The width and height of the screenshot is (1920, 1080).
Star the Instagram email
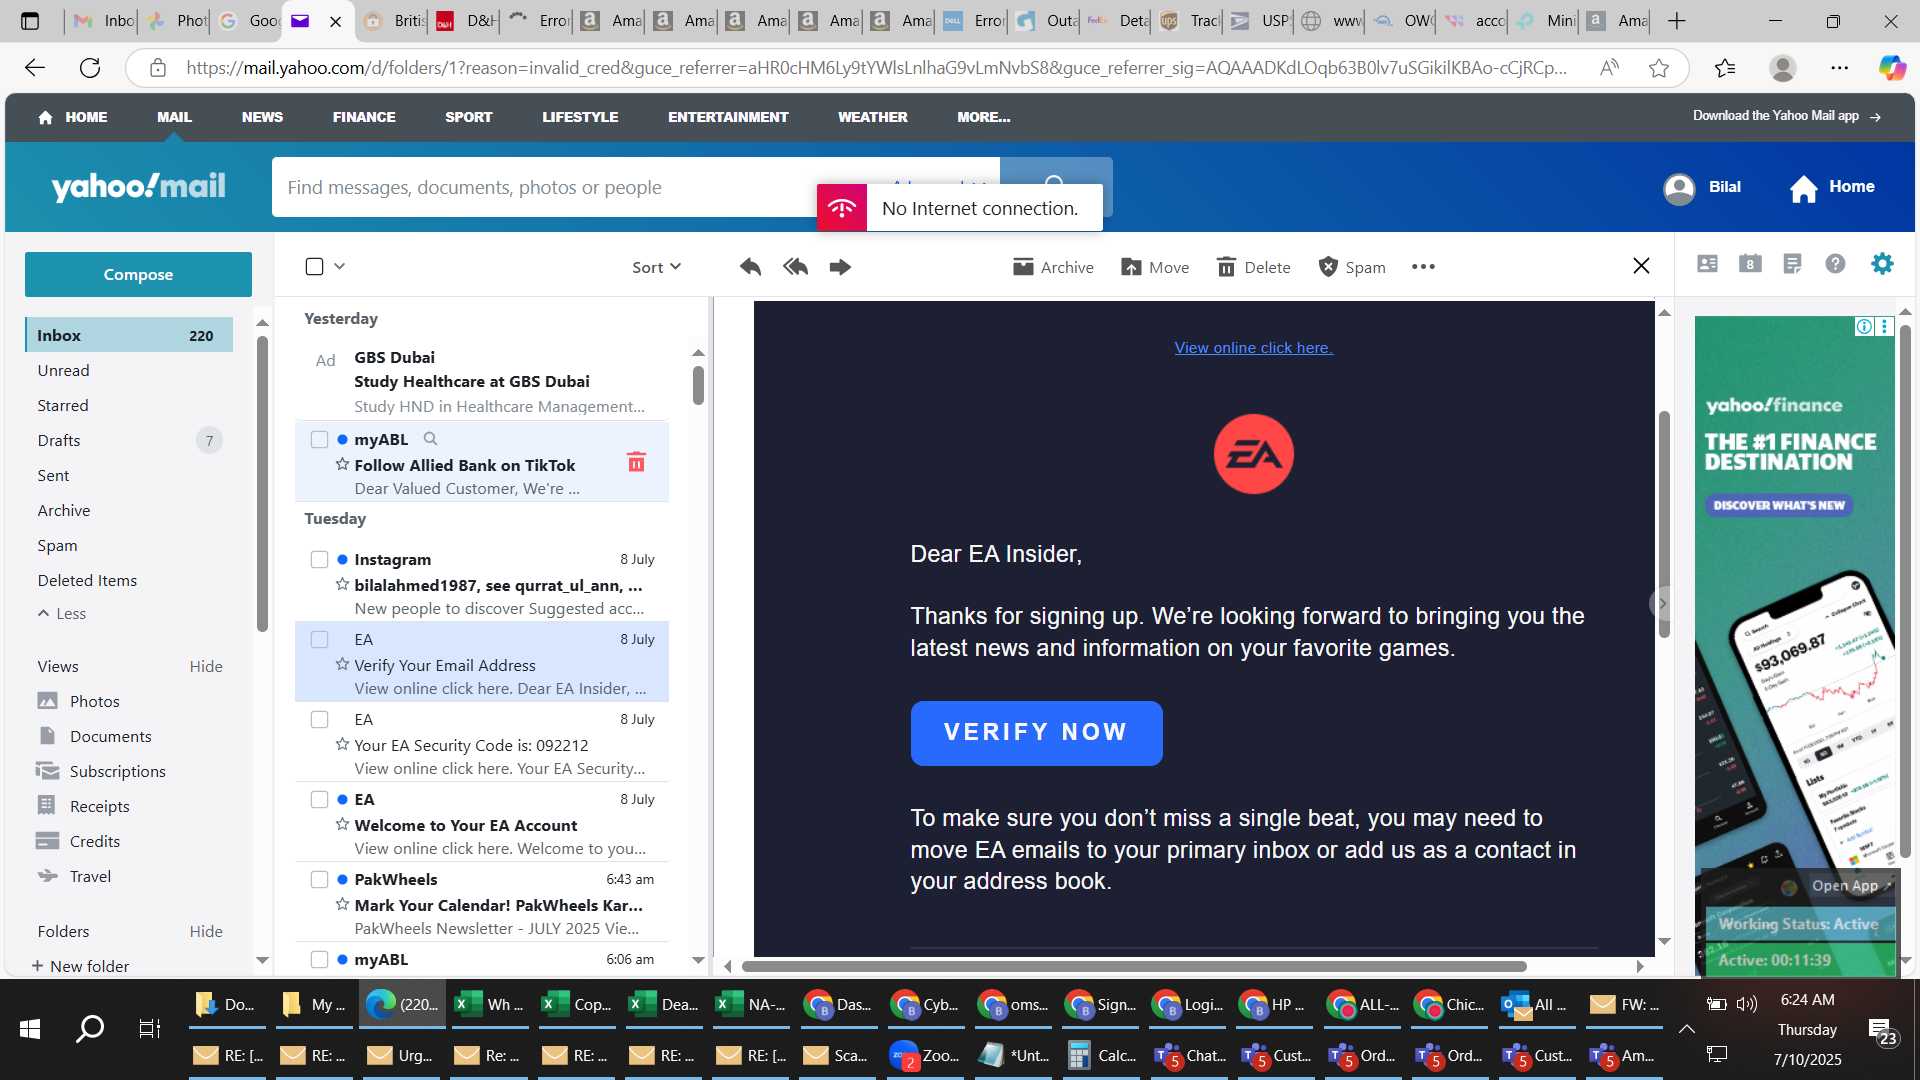click(342, 585)
